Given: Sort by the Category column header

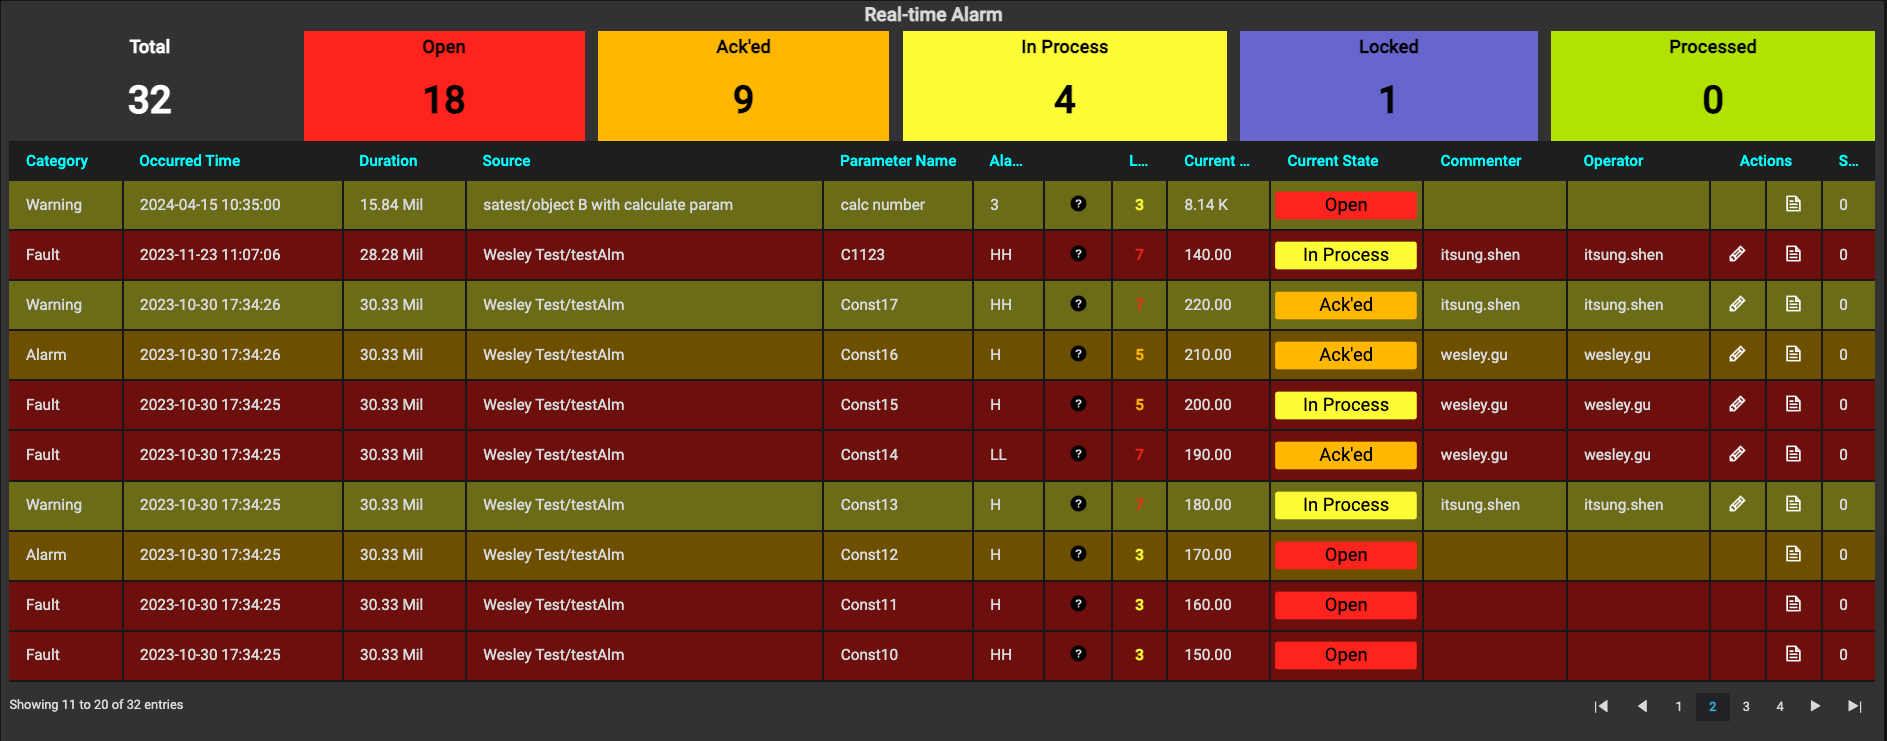Looking at the screenshot, I should tap(57, 161).
